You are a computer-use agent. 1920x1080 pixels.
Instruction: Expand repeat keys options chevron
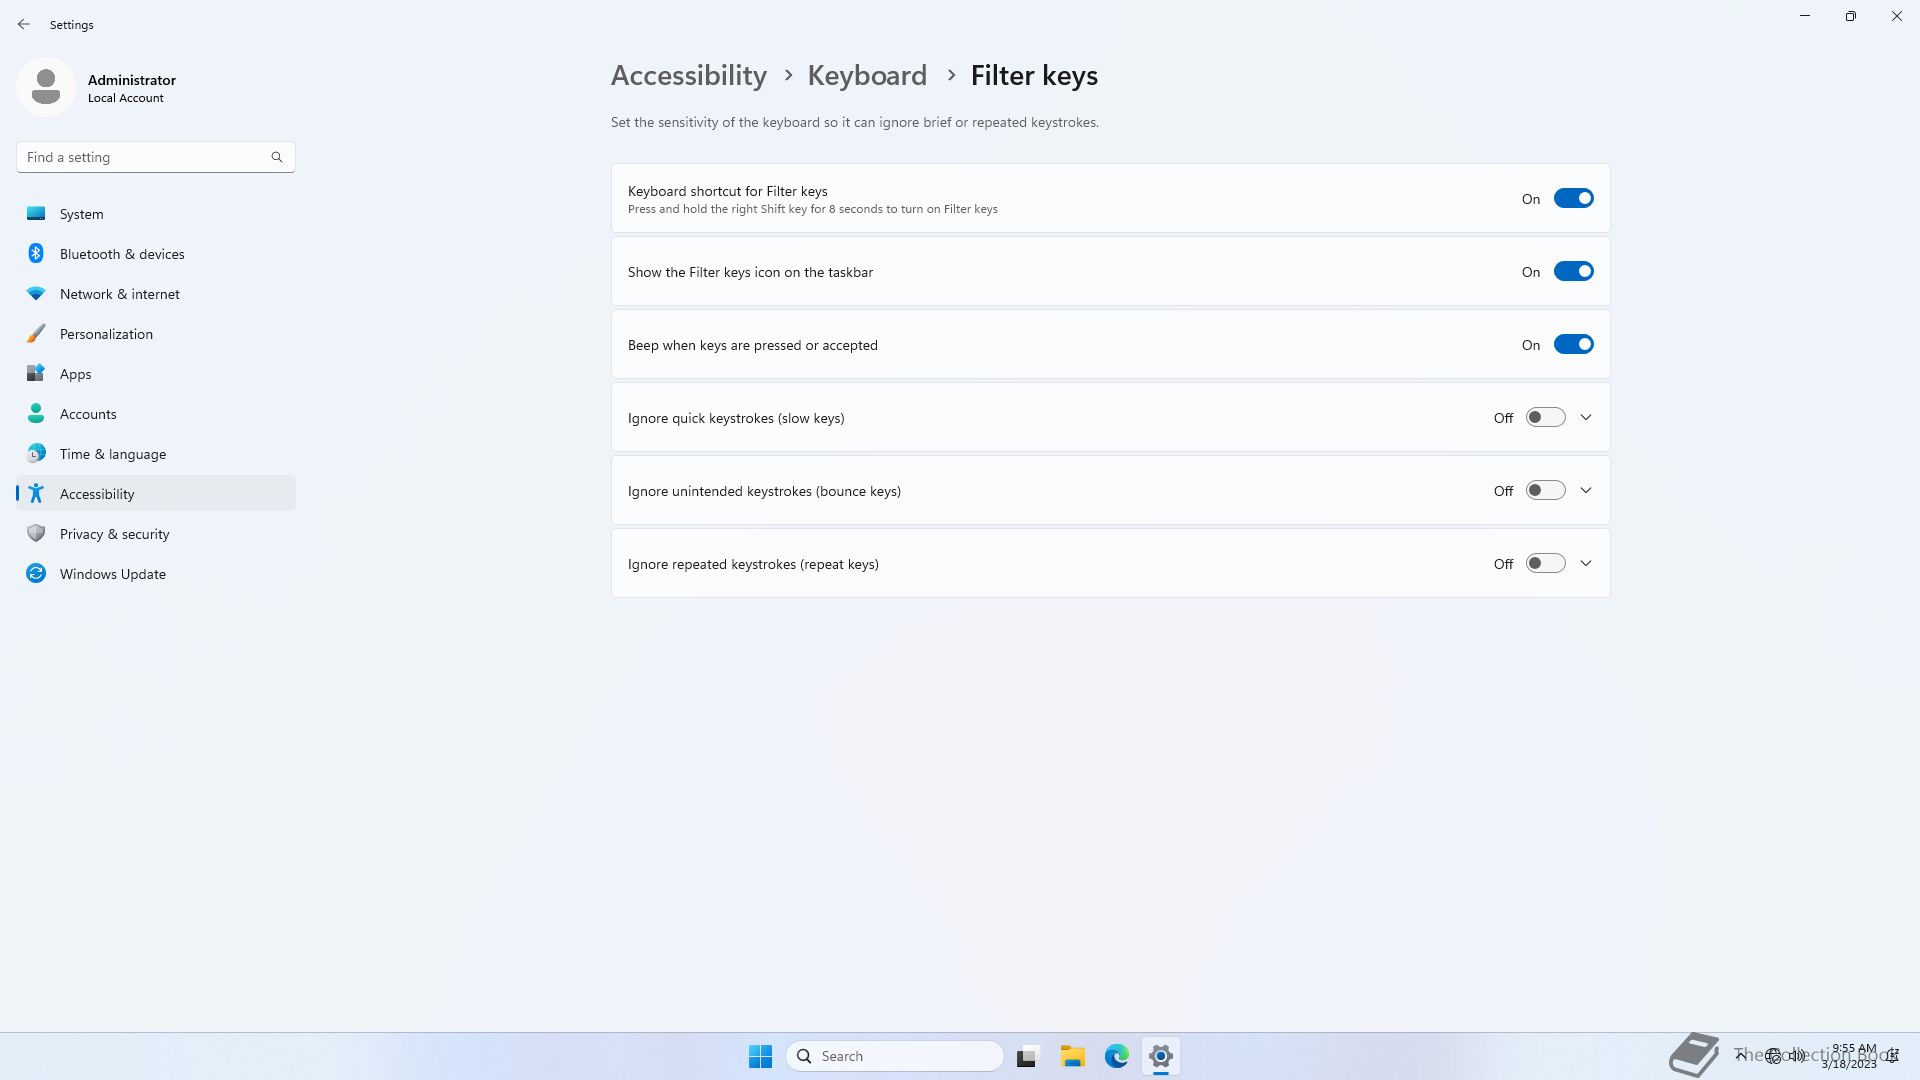point(1586,564)
